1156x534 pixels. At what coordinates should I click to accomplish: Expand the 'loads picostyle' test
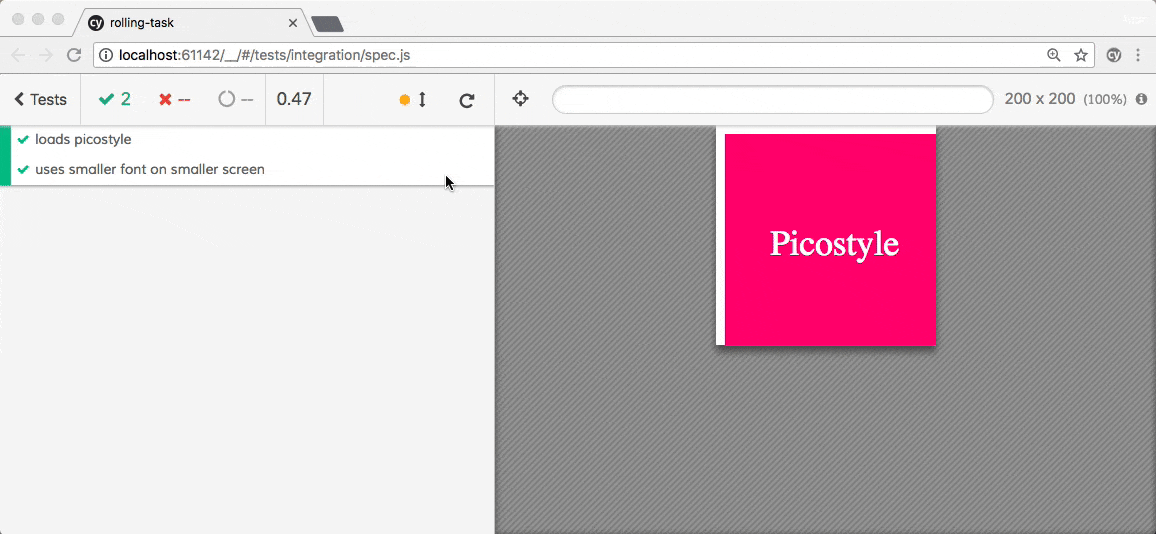252,139
